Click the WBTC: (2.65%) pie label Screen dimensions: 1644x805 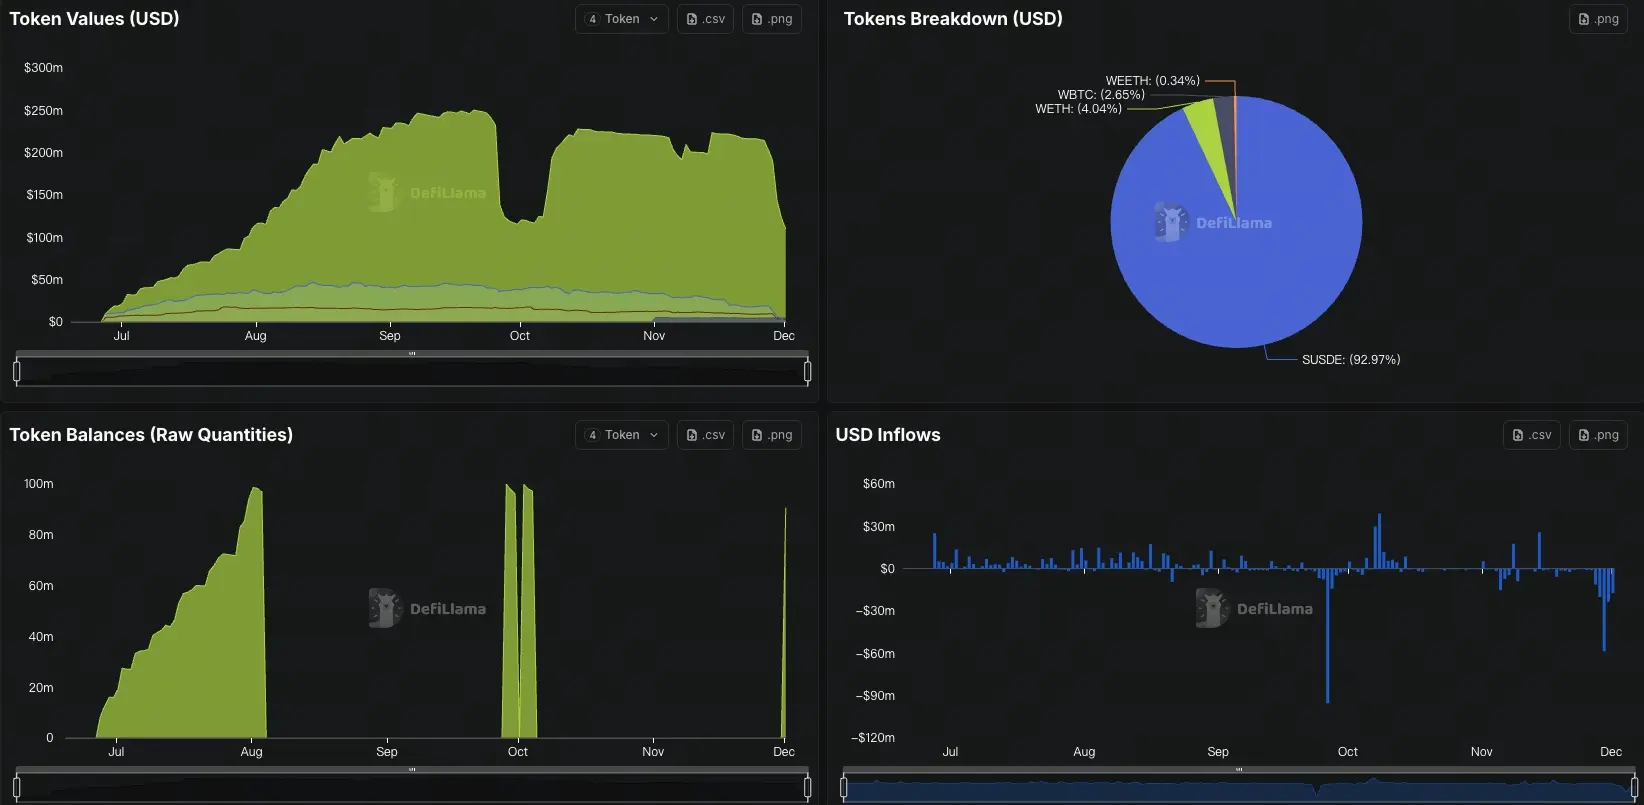[1101, 95]
